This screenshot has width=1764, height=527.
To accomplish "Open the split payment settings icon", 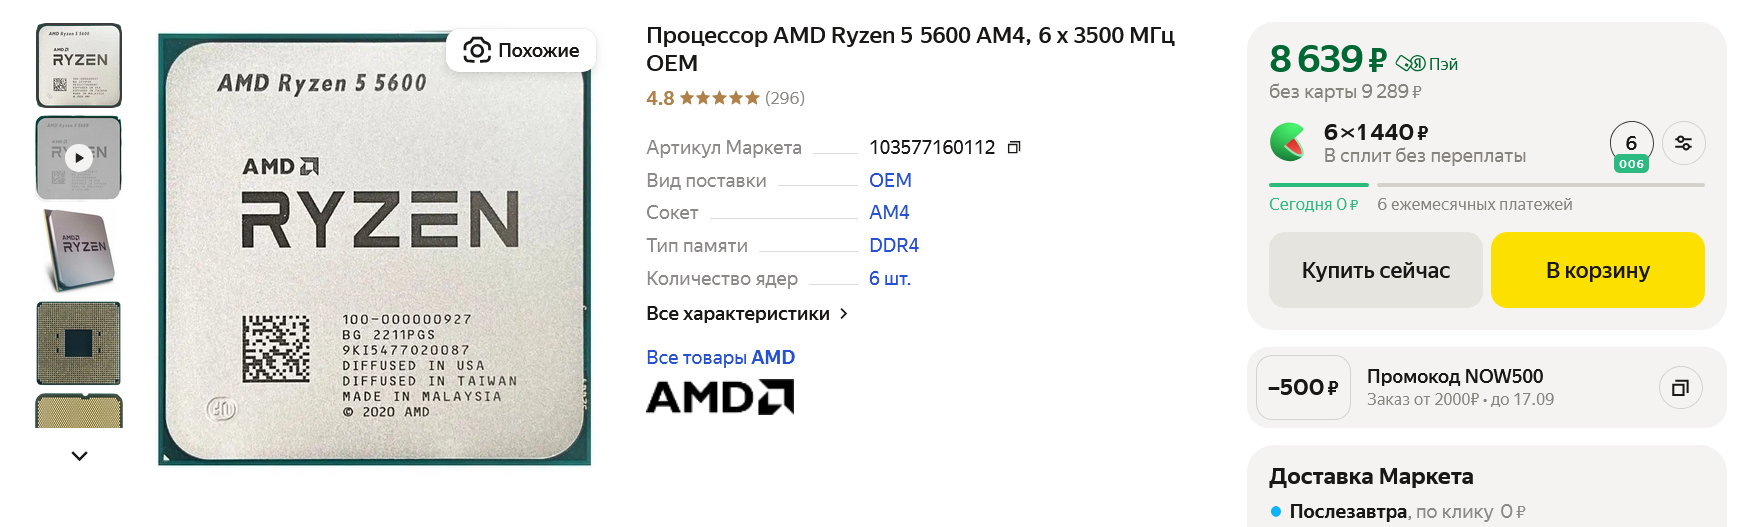I will [x=1683, y=143].
